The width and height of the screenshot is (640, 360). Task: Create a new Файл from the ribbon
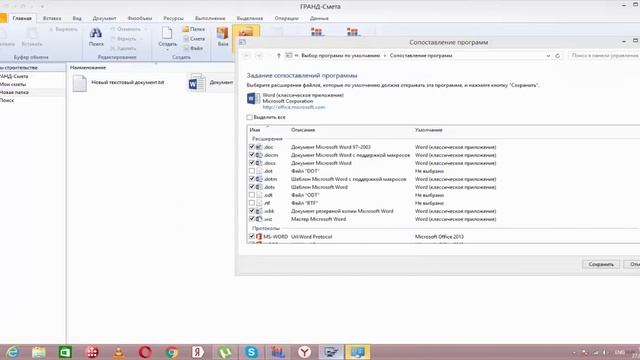pyautogui.click(x=193, y=48)
